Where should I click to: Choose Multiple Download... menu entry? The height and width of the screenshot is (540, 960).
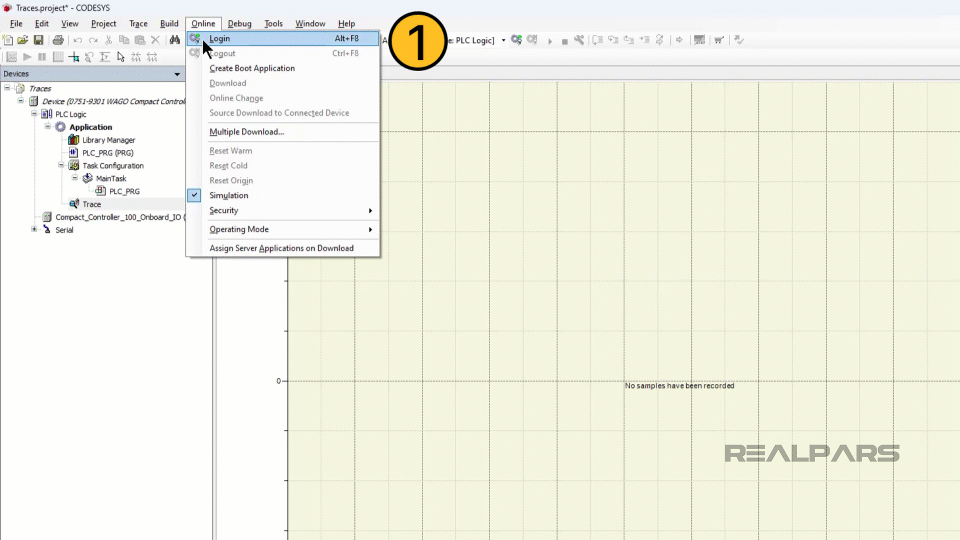[x=283, y=132]
